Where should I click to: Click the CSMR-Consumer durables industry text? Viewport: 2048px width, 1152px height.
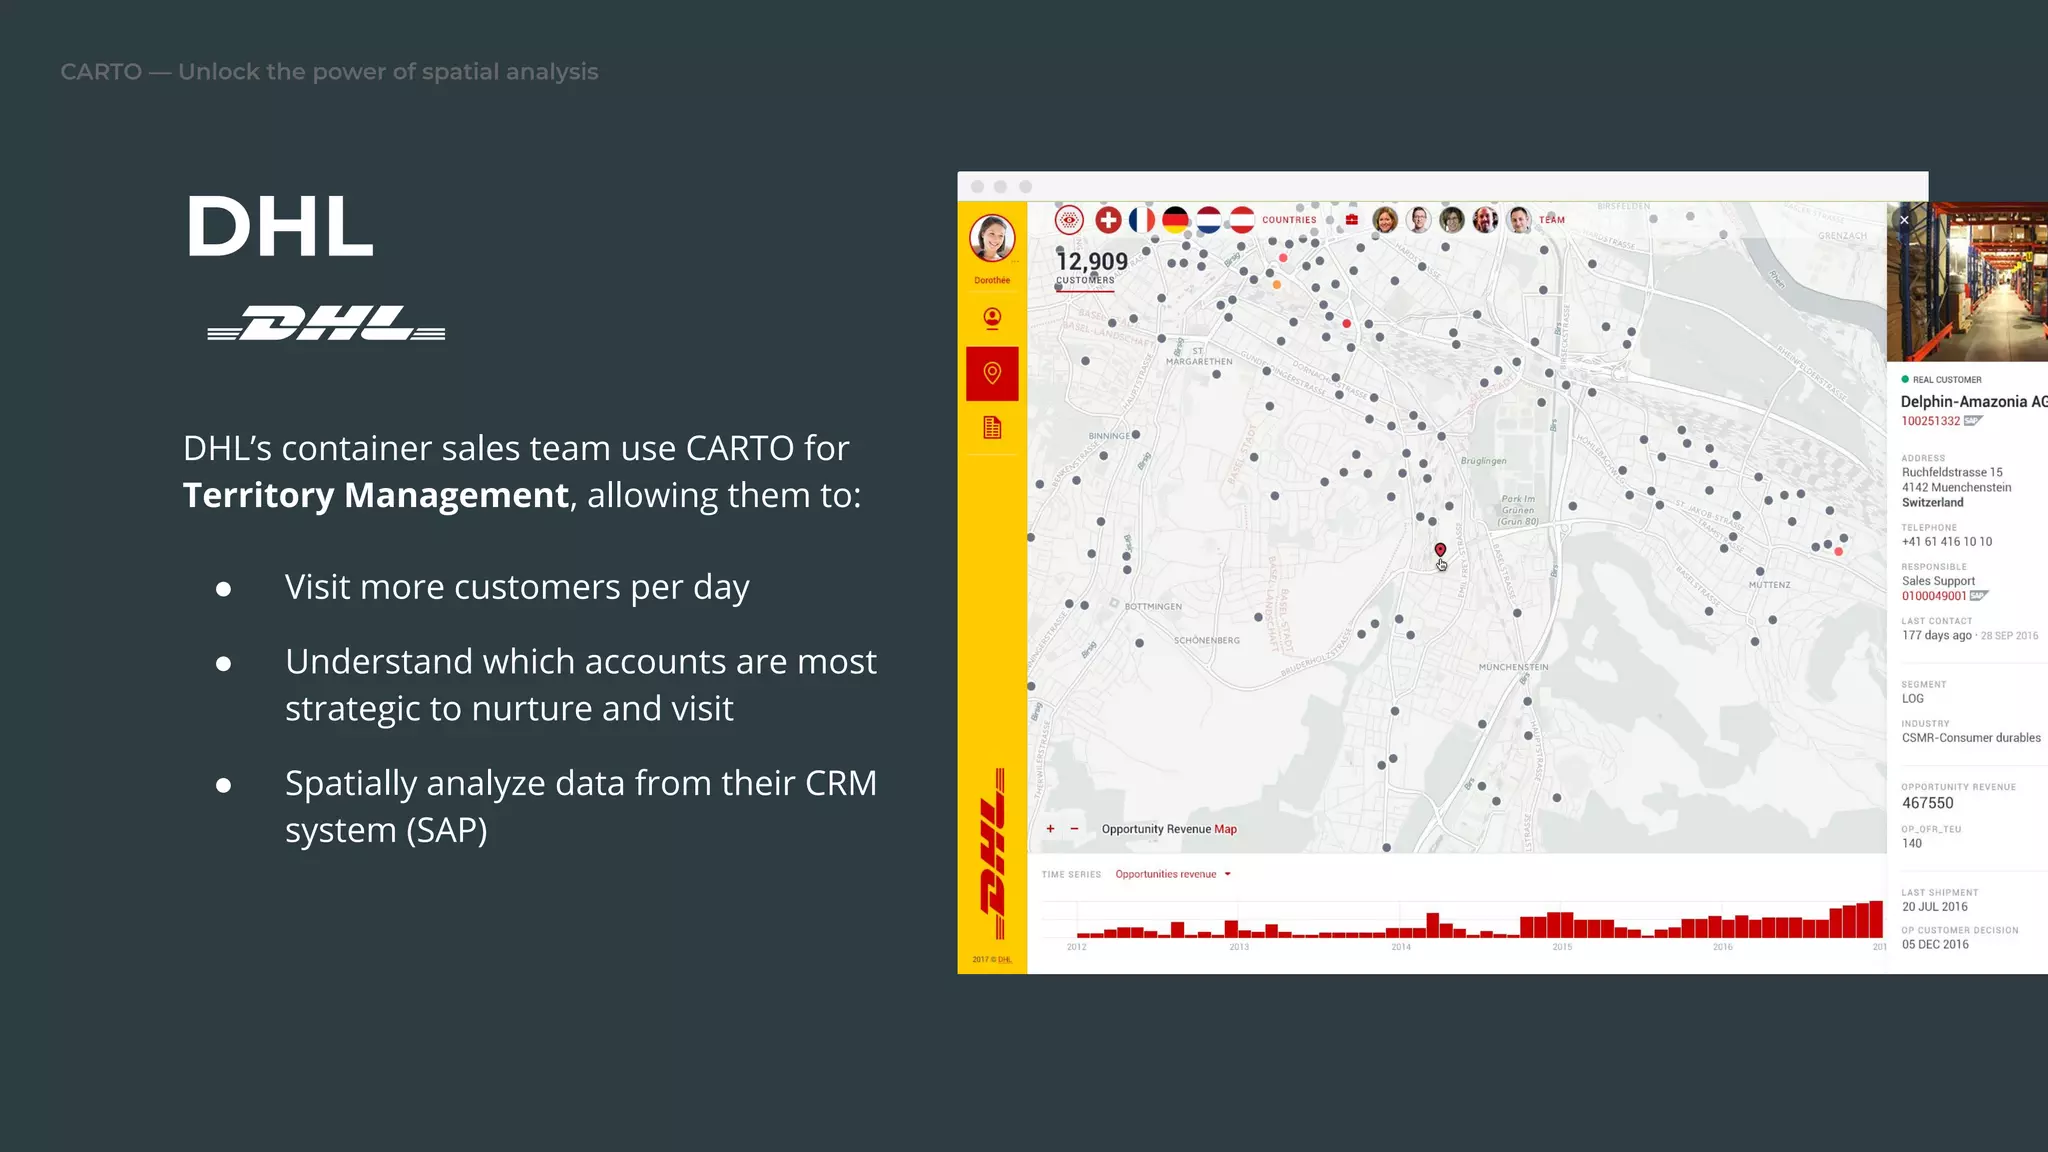tap(1971, 738)
